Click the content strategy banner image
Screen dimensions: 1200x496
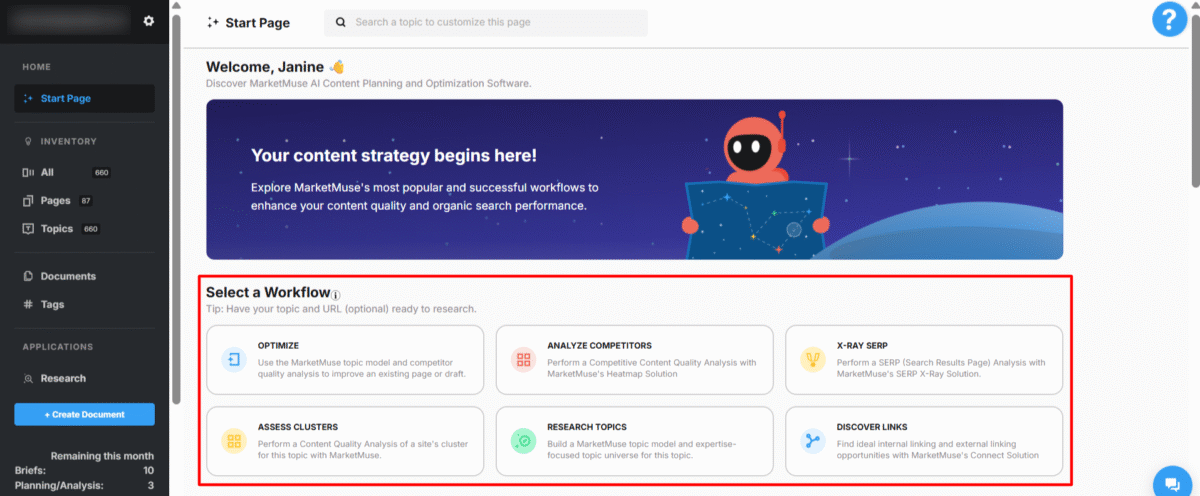pos(634,179)
